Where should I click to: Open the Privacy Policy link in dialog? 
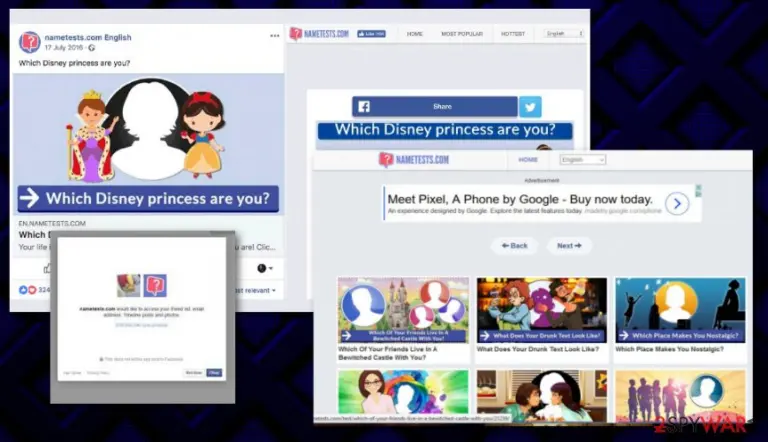pos(98,373)
